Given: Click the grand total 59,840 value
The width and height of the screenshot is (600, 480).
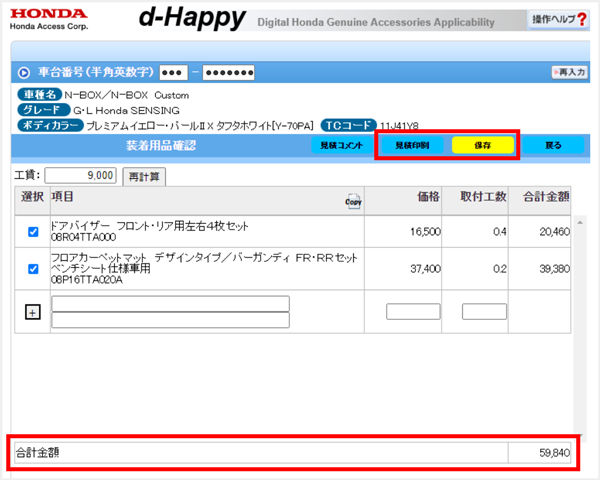Looking at the screenshot, I should point(554,453).
